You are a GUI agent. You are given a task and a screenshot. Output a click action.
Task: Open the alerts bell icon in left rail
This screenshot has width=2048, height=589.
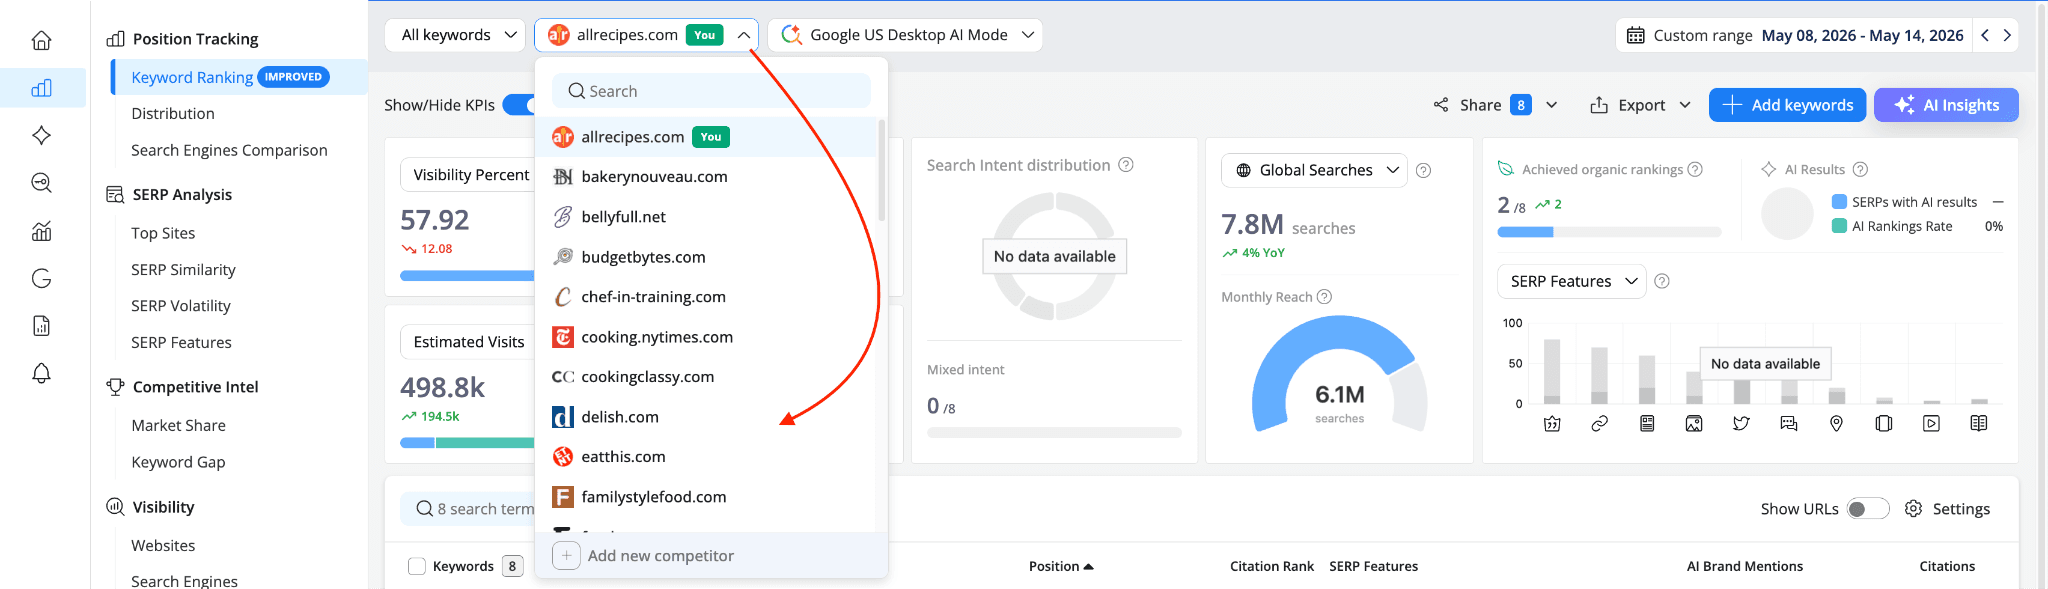point(41,373)
